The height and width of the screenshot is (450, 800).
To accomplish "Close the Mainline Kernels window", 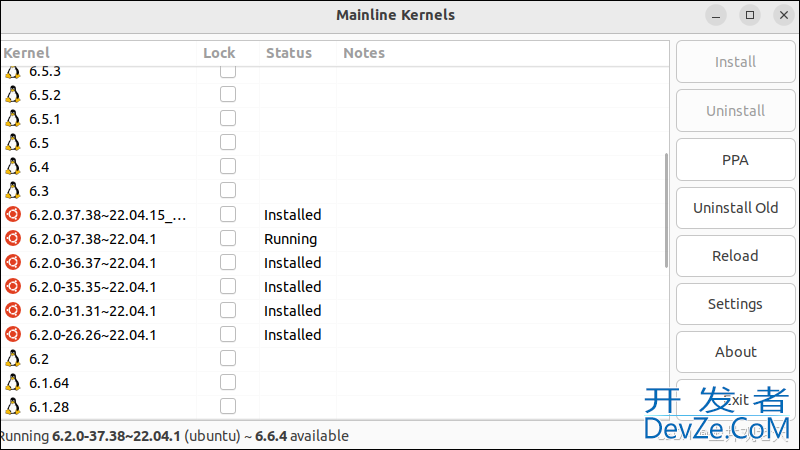I will (784, 15).
